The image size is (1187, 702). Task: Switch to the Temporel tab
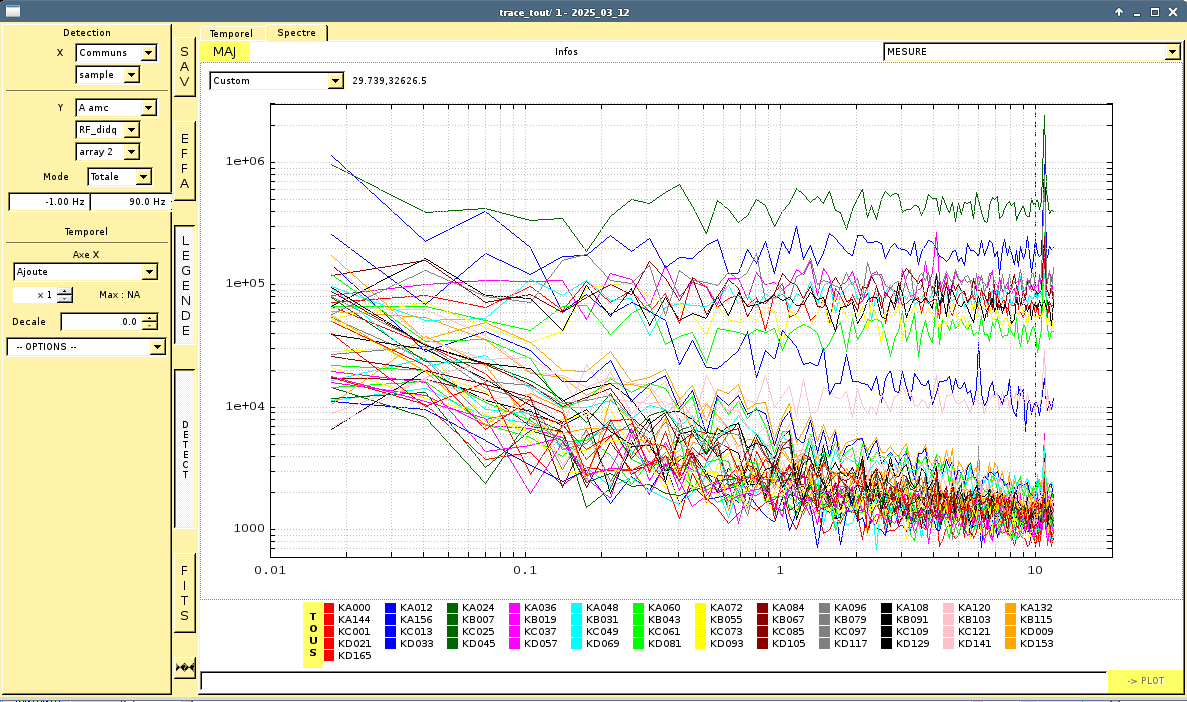click(x=231, y=33)
